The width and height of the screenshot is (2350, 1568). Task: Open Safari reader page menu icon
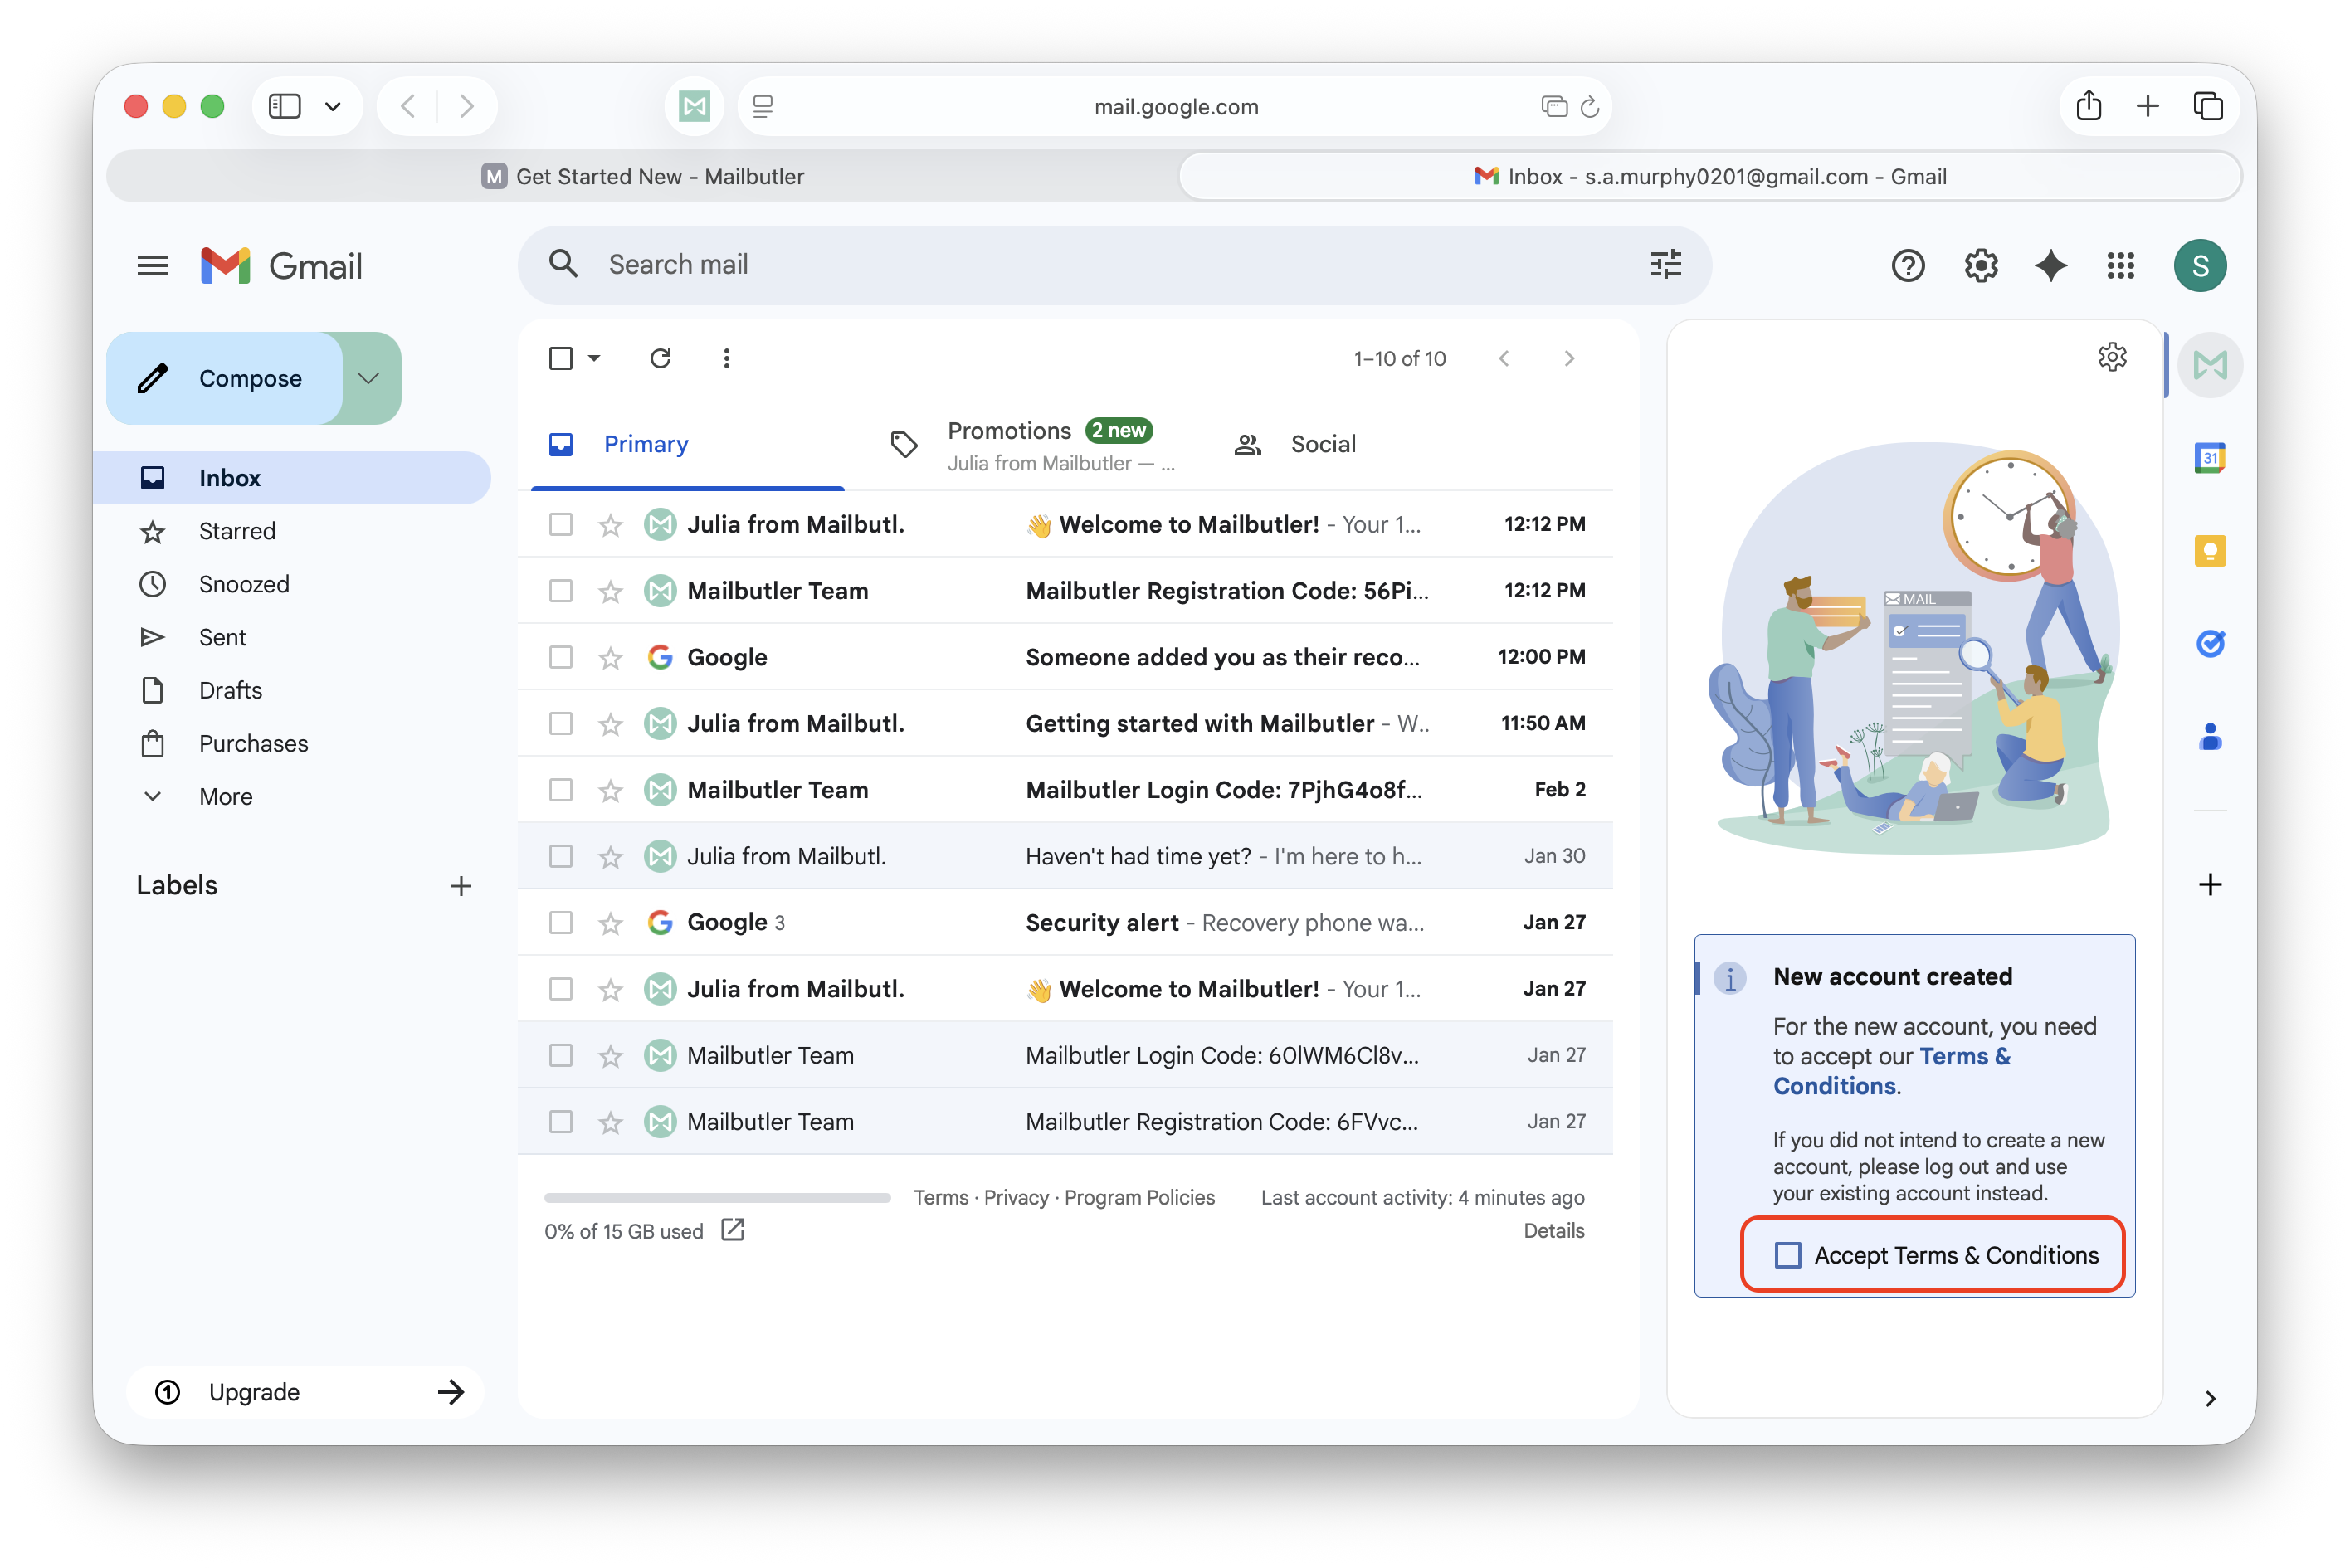pyautogui.click(x=763, y=106)
